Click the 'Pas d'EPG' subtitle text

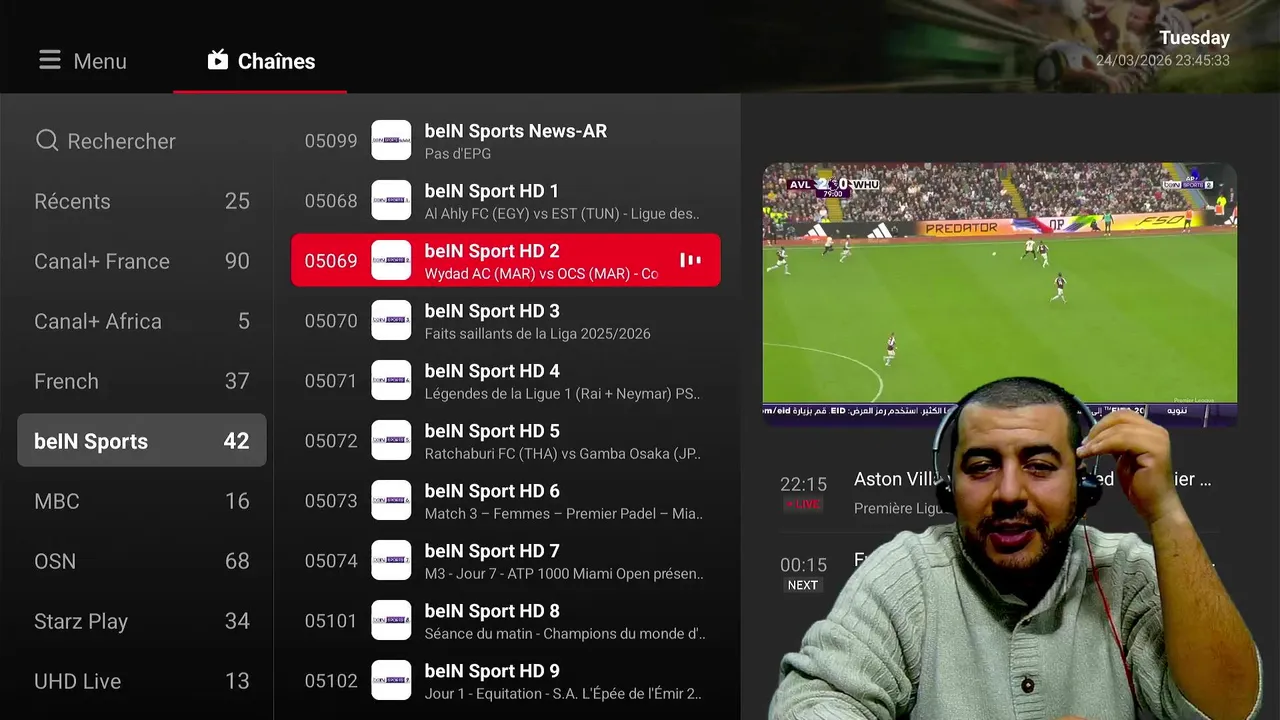click(x=457, y=154)
